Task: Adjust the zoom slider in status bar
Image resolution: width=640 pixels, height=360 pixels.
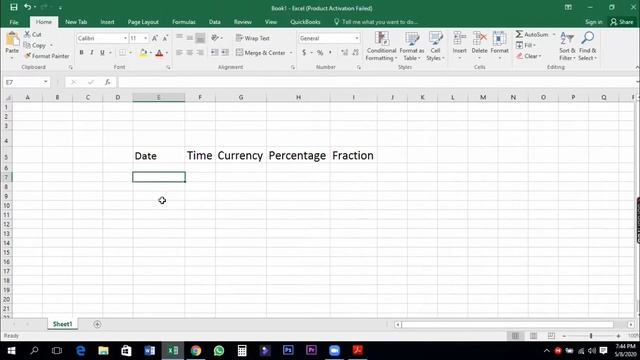Action: (x=591, y=336)
